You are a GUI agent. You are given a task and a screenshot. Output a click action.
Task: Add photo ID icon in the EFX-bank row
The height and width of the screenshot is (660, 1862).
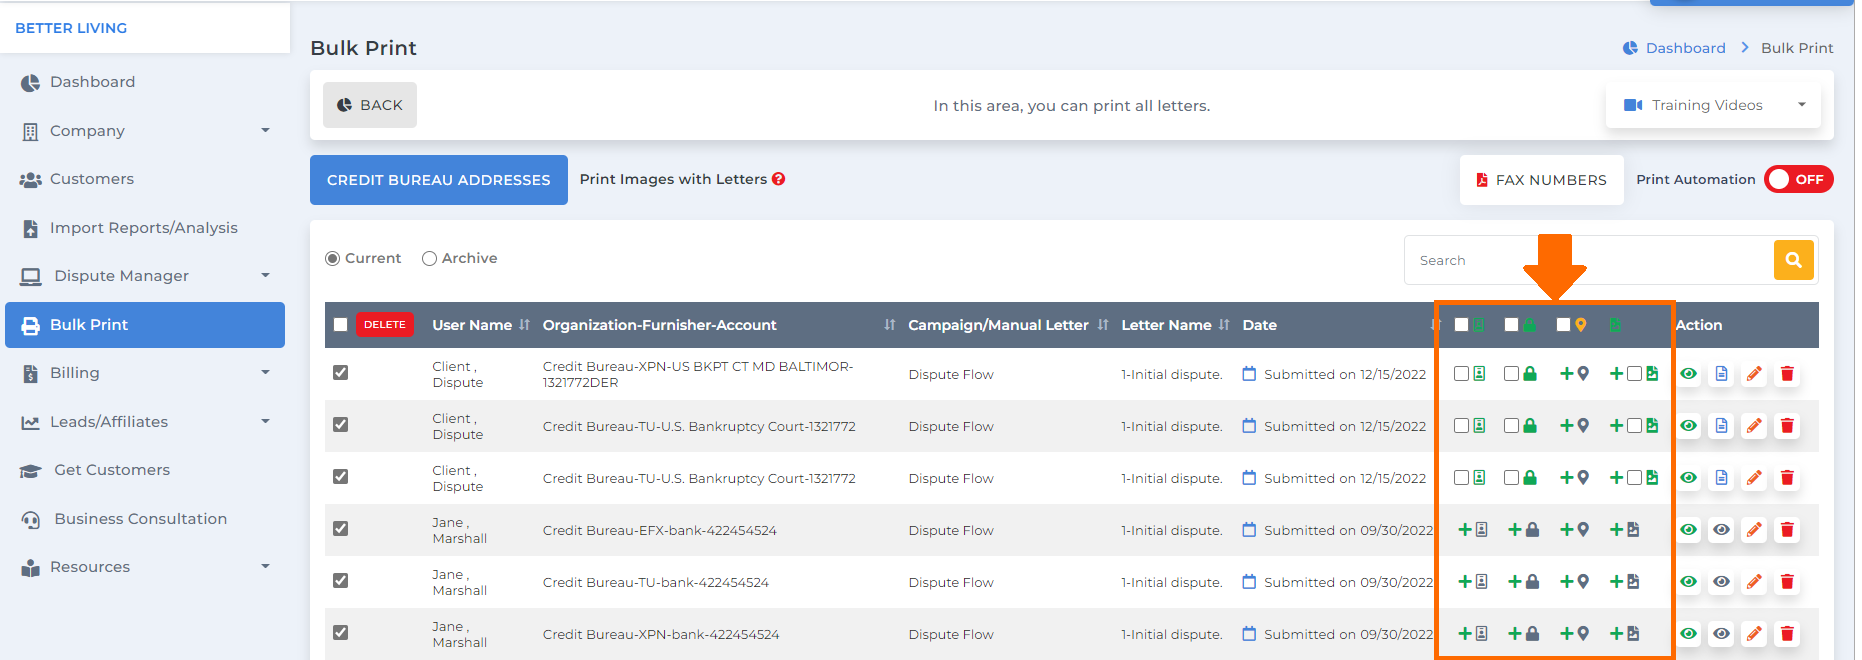(x=1473, y=530)
